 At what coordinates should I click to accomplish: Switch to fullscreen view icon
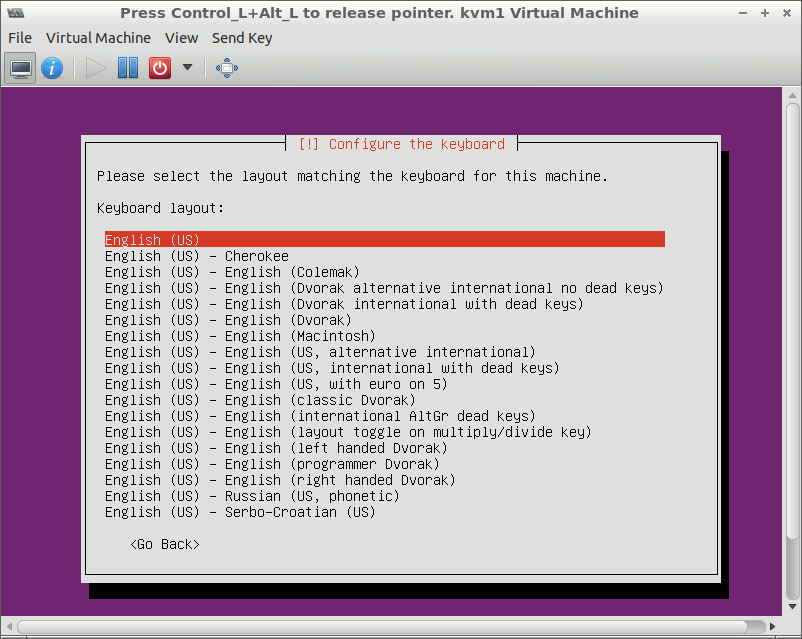point(227,68)
